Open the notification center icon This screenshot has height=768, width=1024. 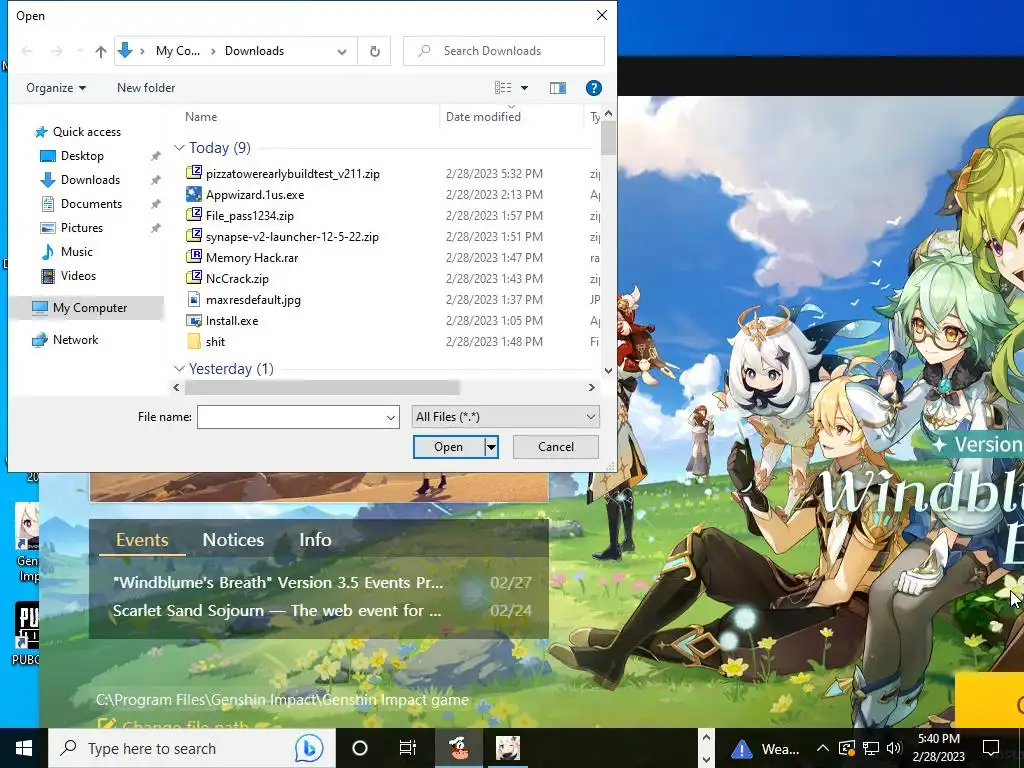pyautogui.click(x=991, y=748)
